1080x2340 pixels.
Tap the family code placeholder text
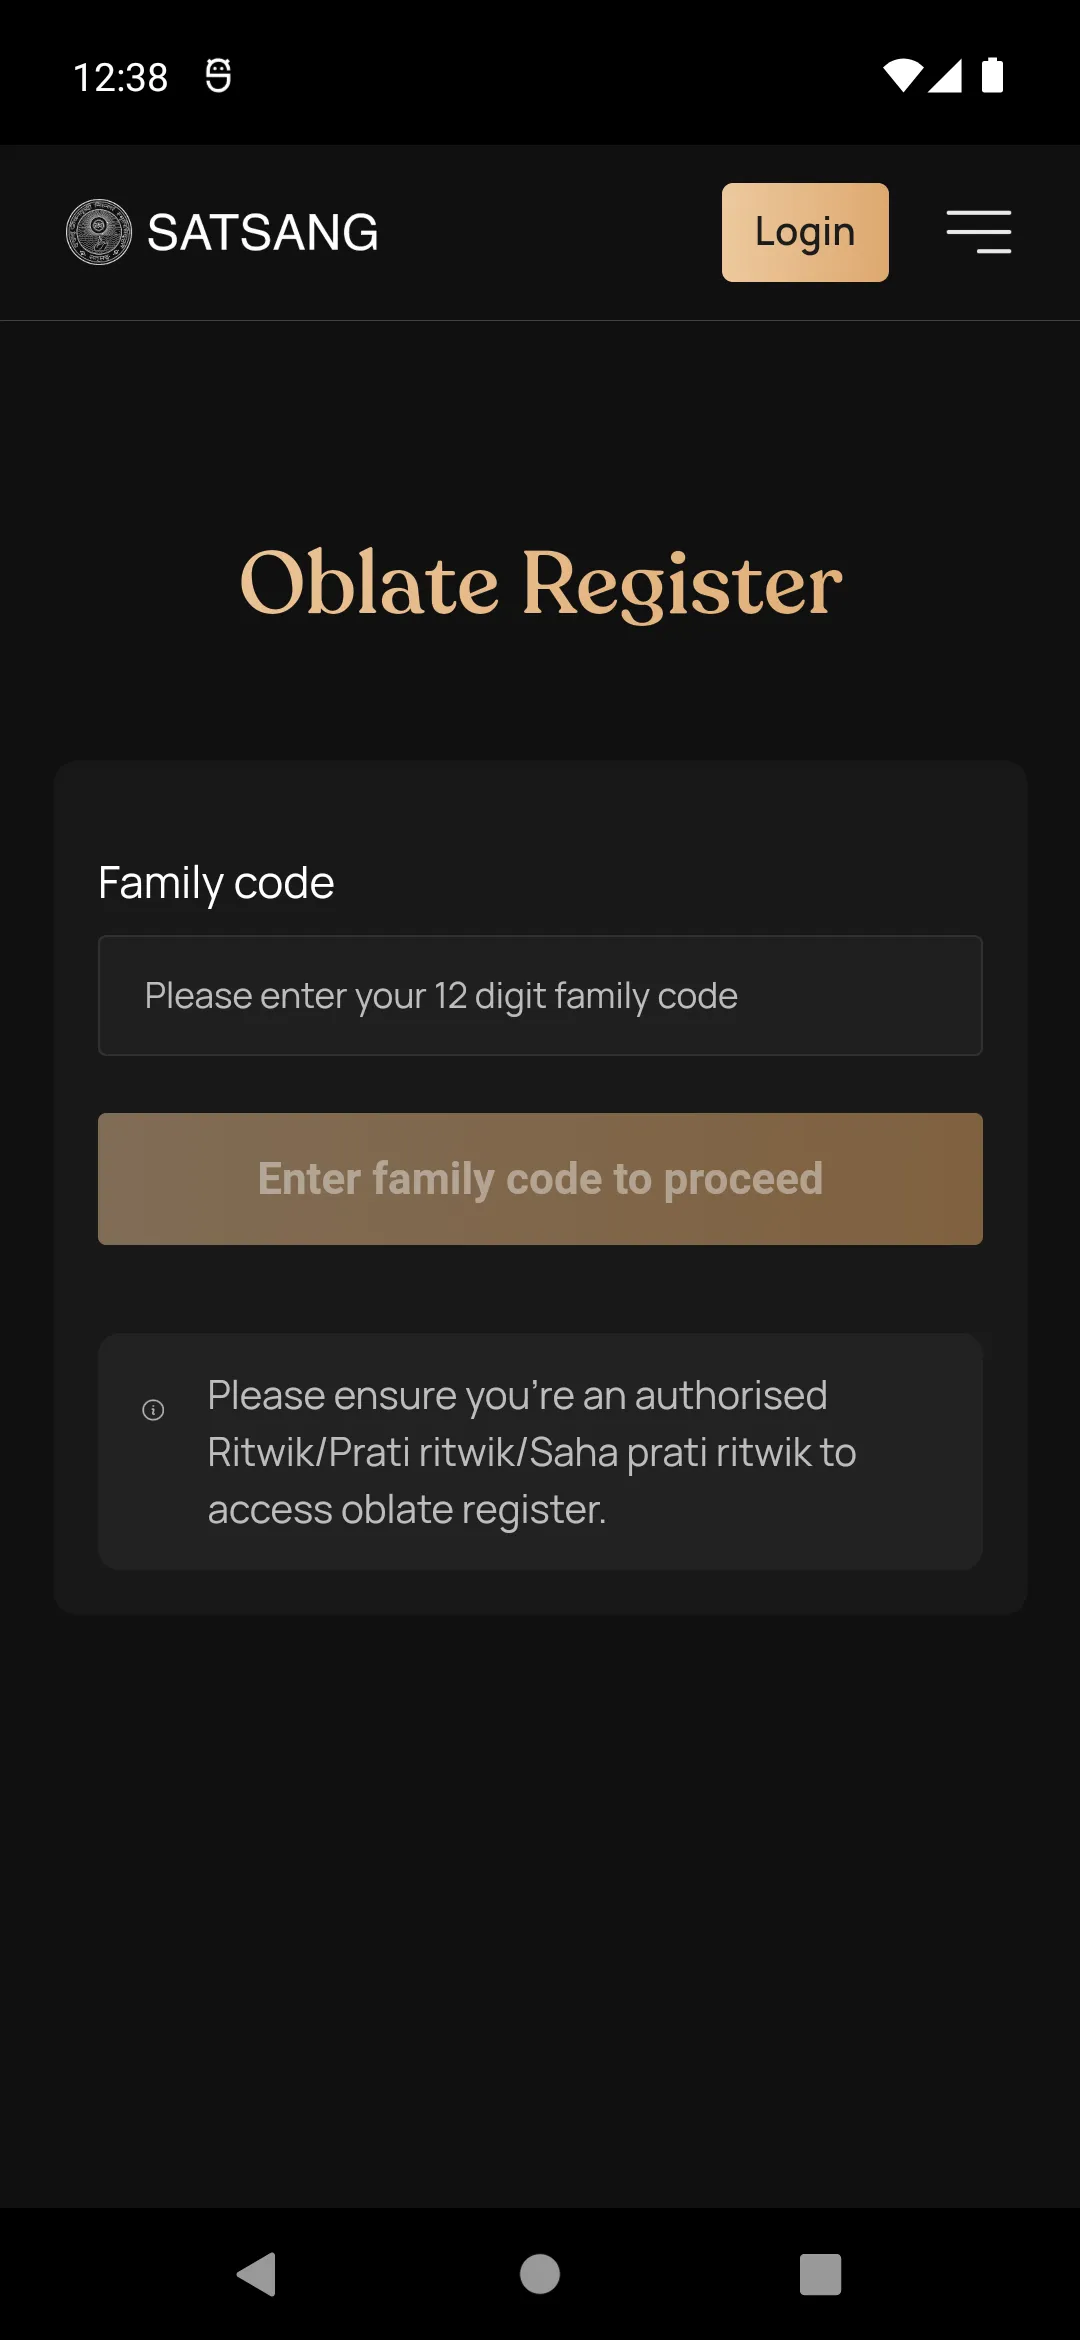(441, 996)
